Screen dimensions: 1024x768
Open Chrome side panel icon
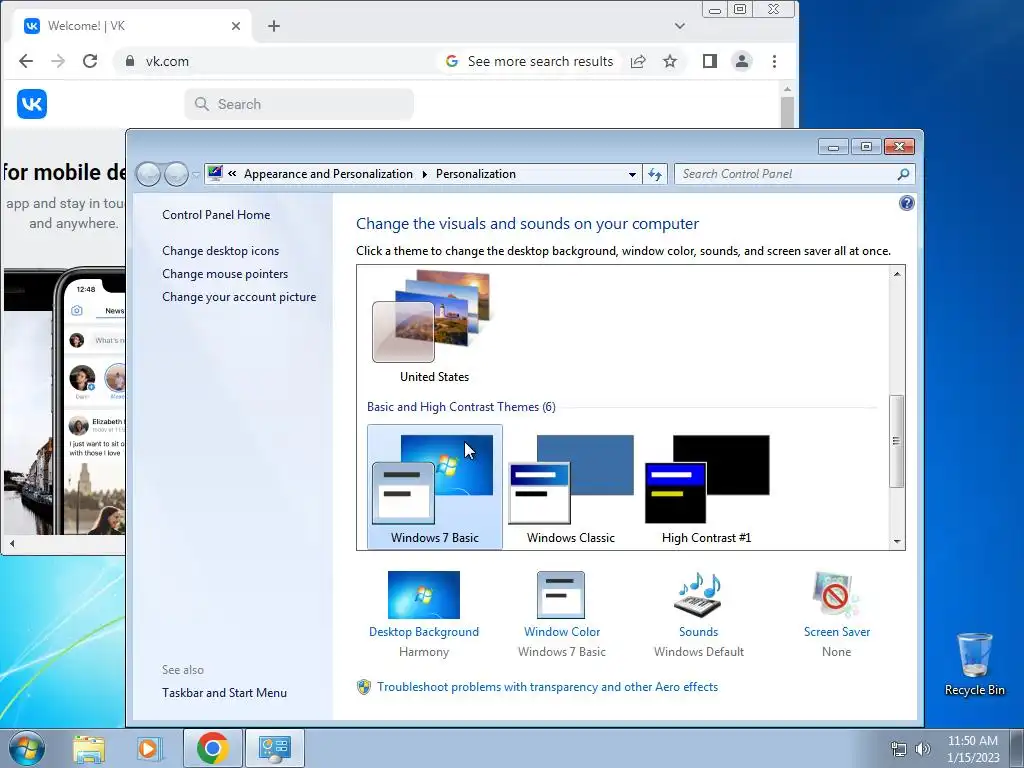(x=710, y=61)
